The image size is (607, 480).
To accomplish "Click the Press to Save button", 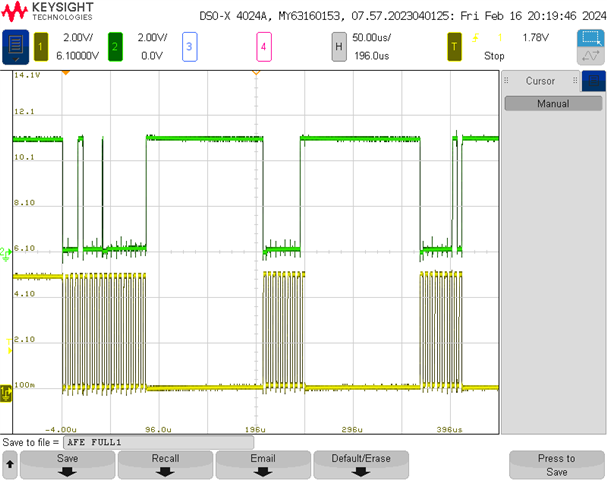I will click(x=557, y=465).
